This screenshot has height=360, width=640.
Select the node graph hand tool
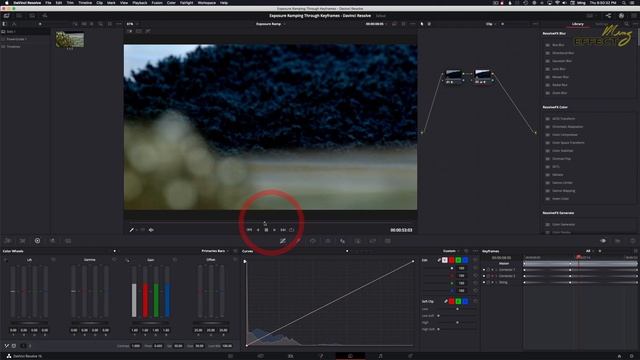pos(429,24)
